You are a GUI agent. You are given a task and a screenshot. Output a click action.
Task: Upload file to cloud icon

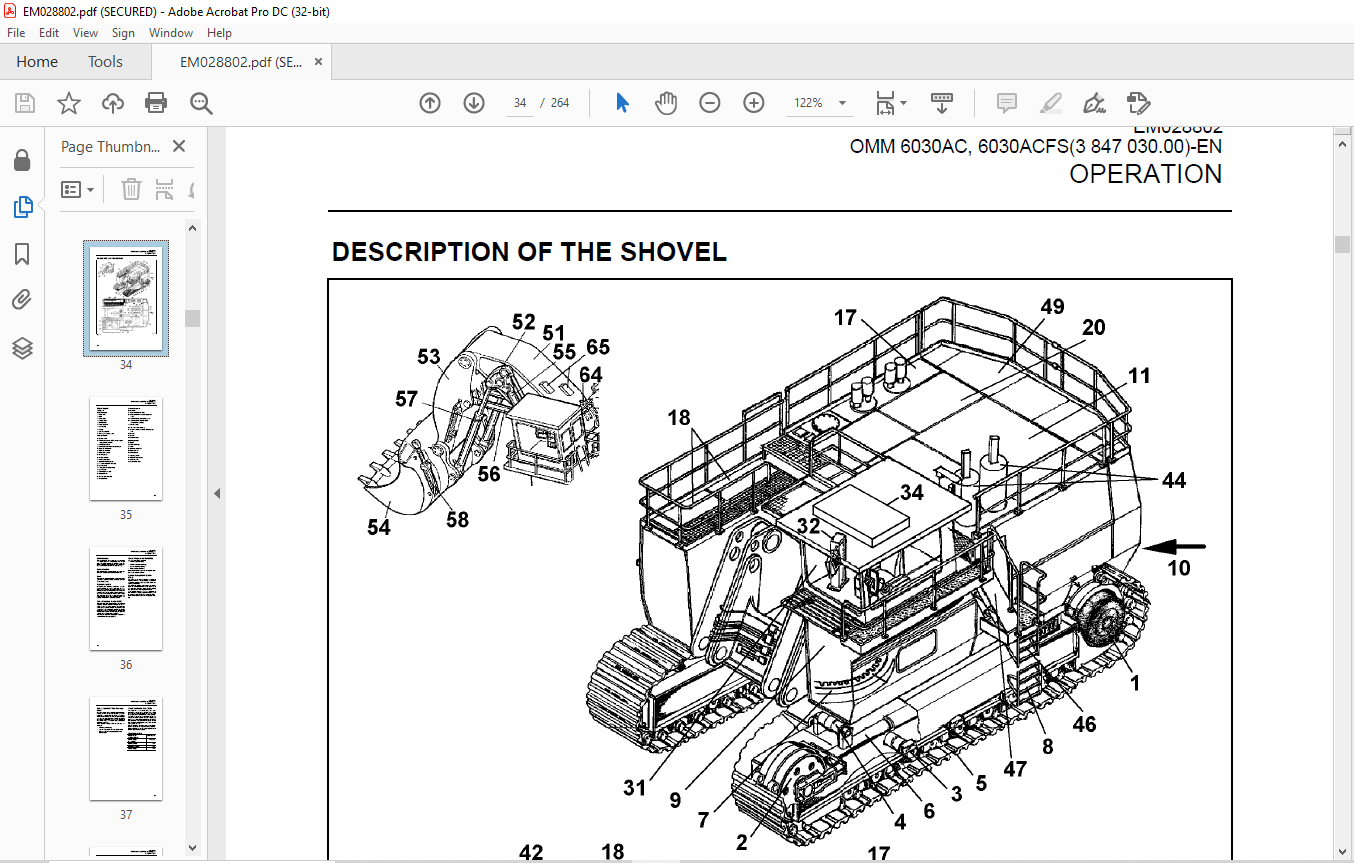click(113, 103)
